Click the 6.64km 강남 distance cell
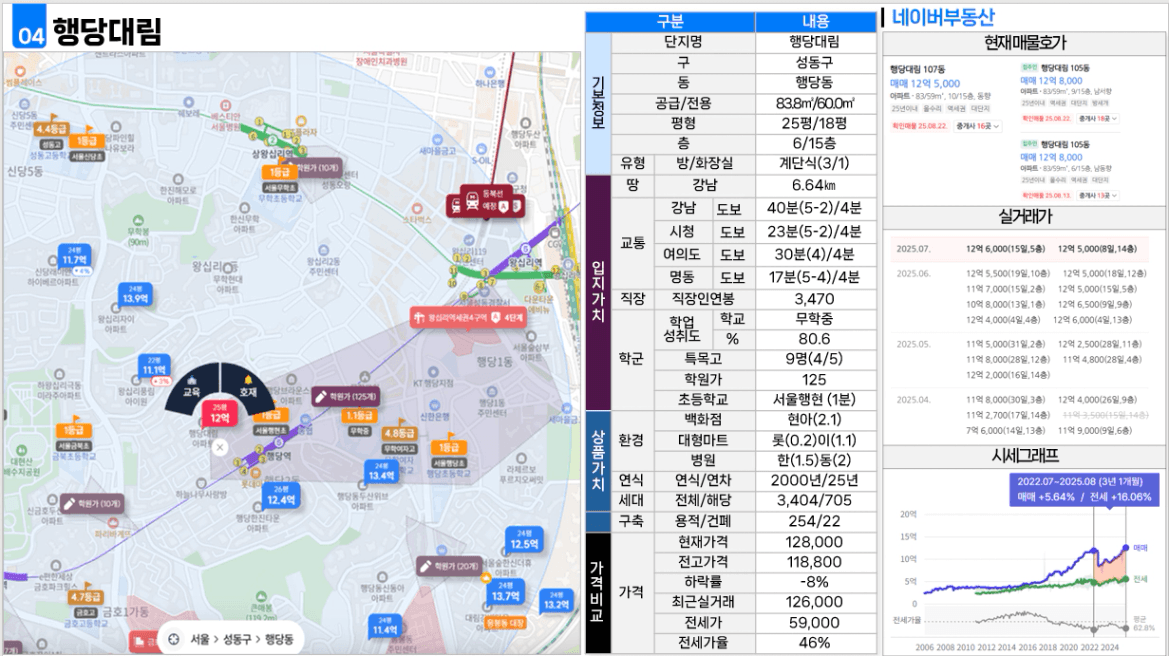 click(815, 185)
